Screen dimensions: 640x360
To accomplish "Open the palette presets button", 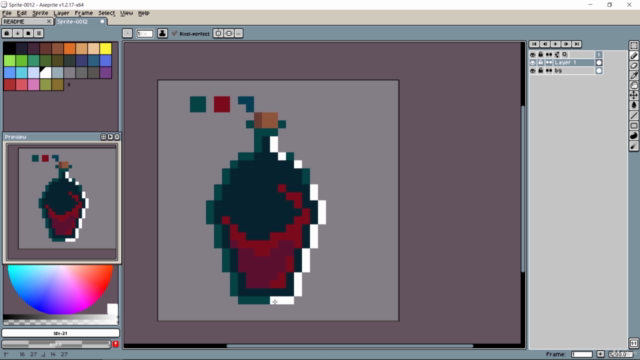I will click(28, 33).
